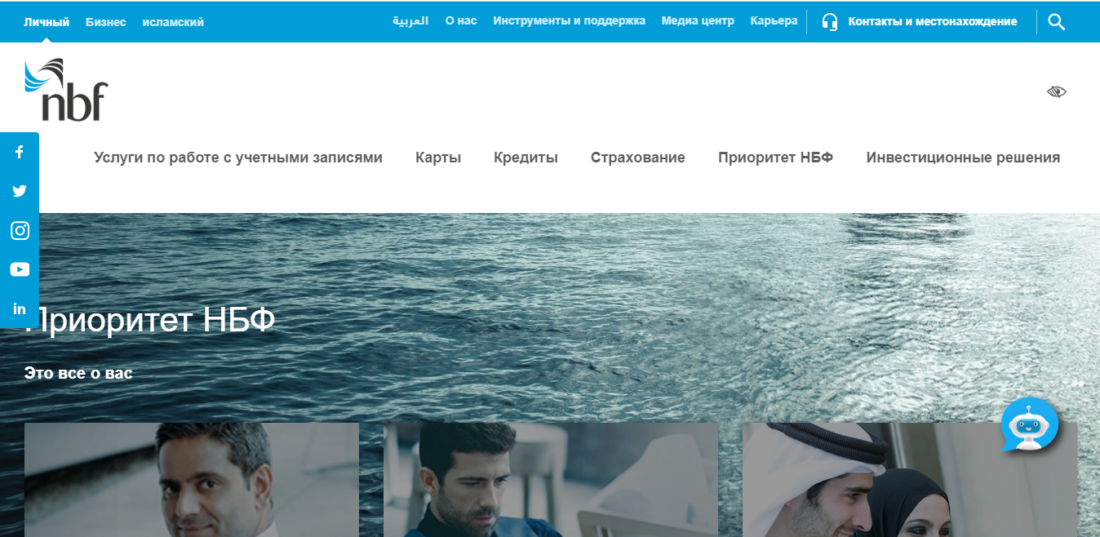Click the YouTube icon in the sidebar

(19, 270)
